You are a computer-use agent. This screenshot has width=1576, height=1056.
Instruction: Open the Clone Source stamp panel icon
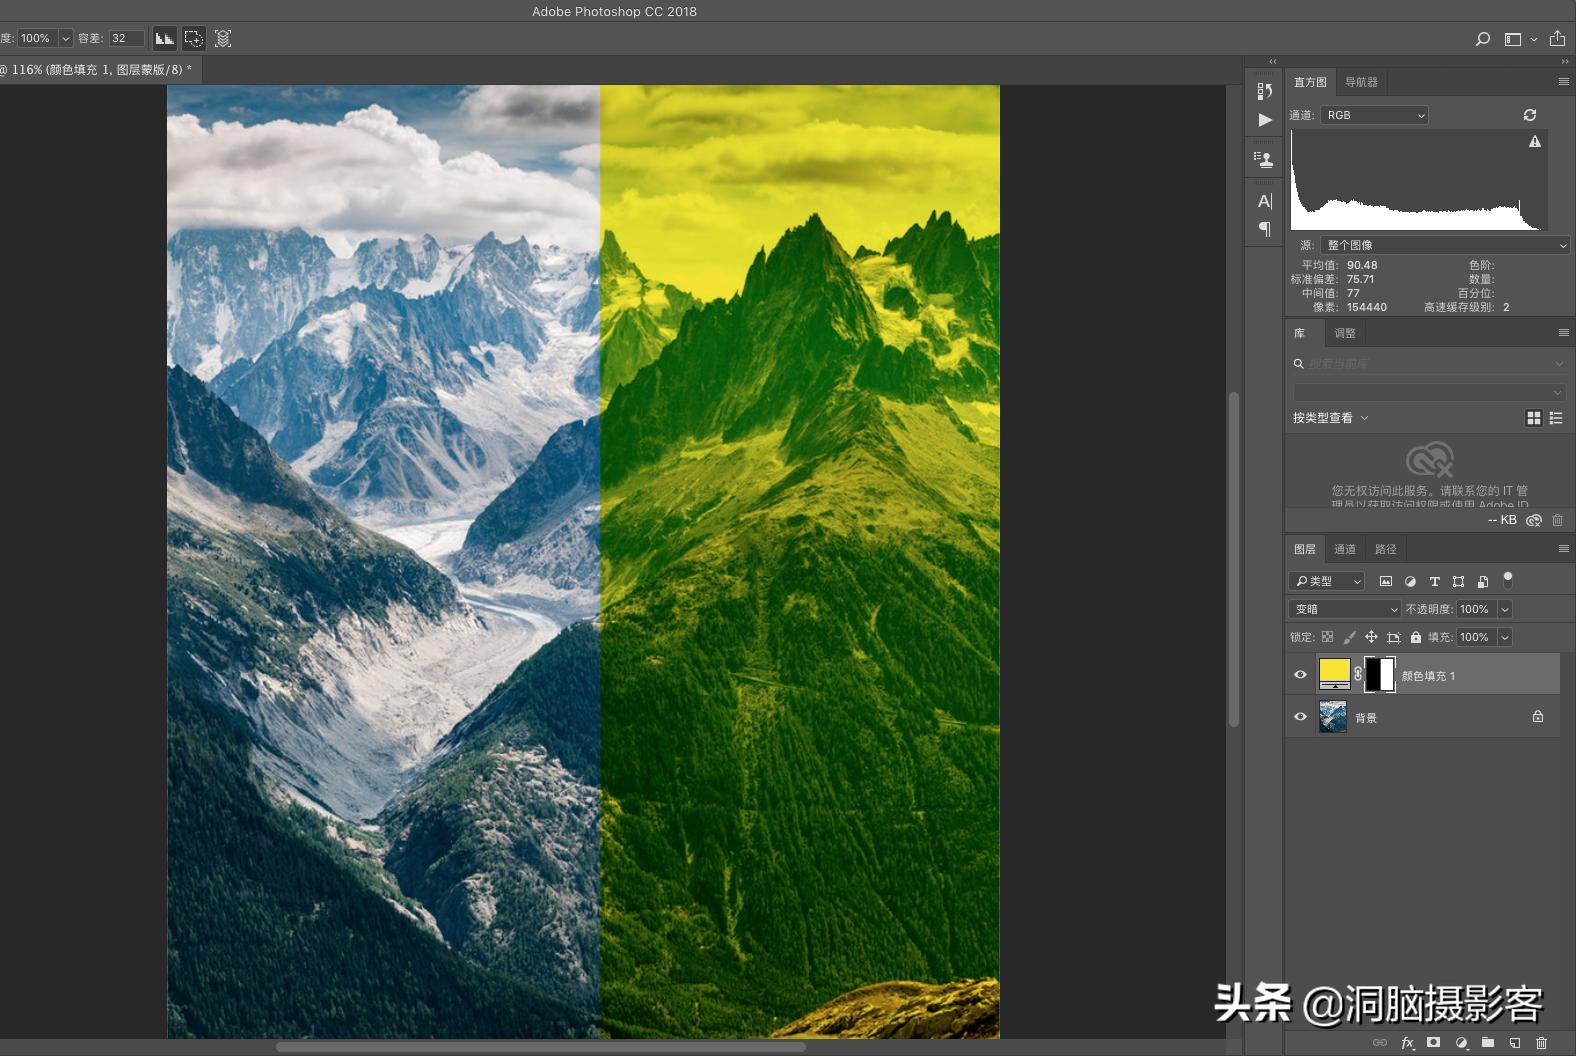tap(1264, 159)
